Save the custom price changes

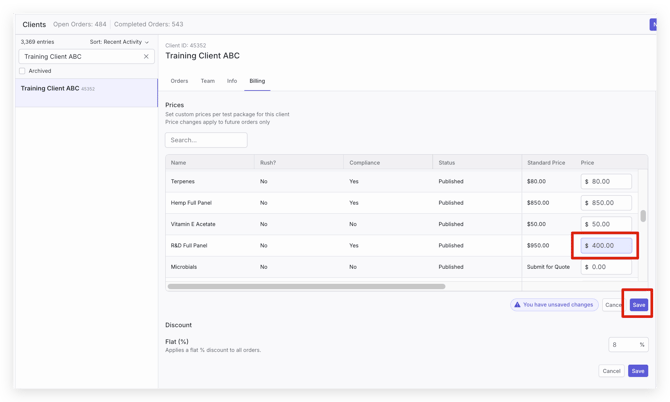click(x=638, y=305)
